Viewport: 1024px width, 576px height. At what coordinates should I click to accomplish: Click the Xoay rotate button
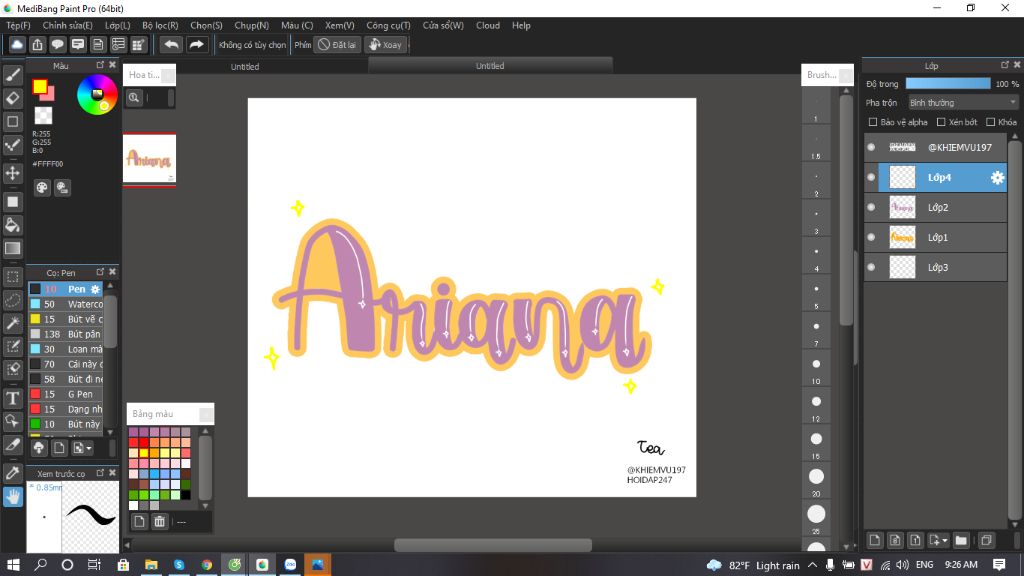[386, 44]
